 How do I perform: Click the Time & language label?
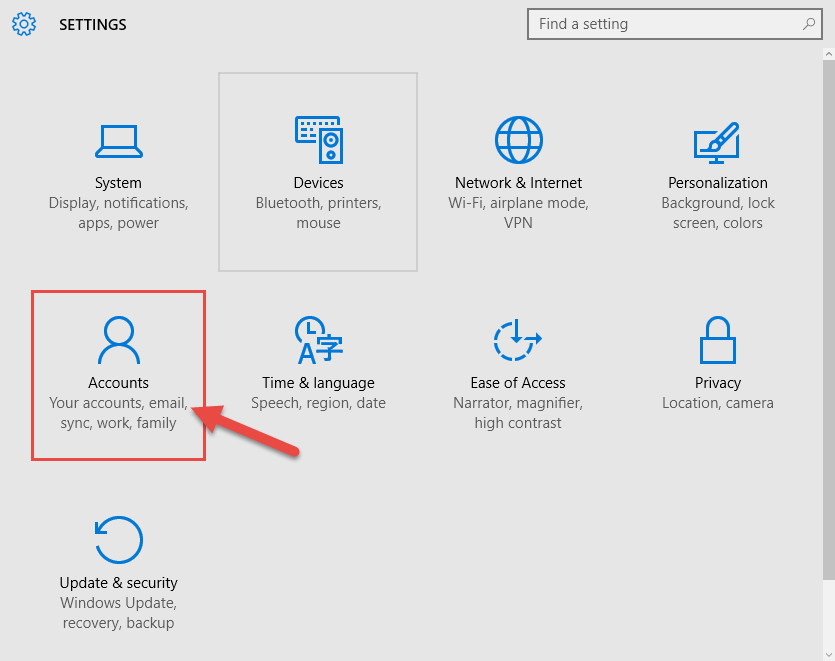tap(318, 383)
